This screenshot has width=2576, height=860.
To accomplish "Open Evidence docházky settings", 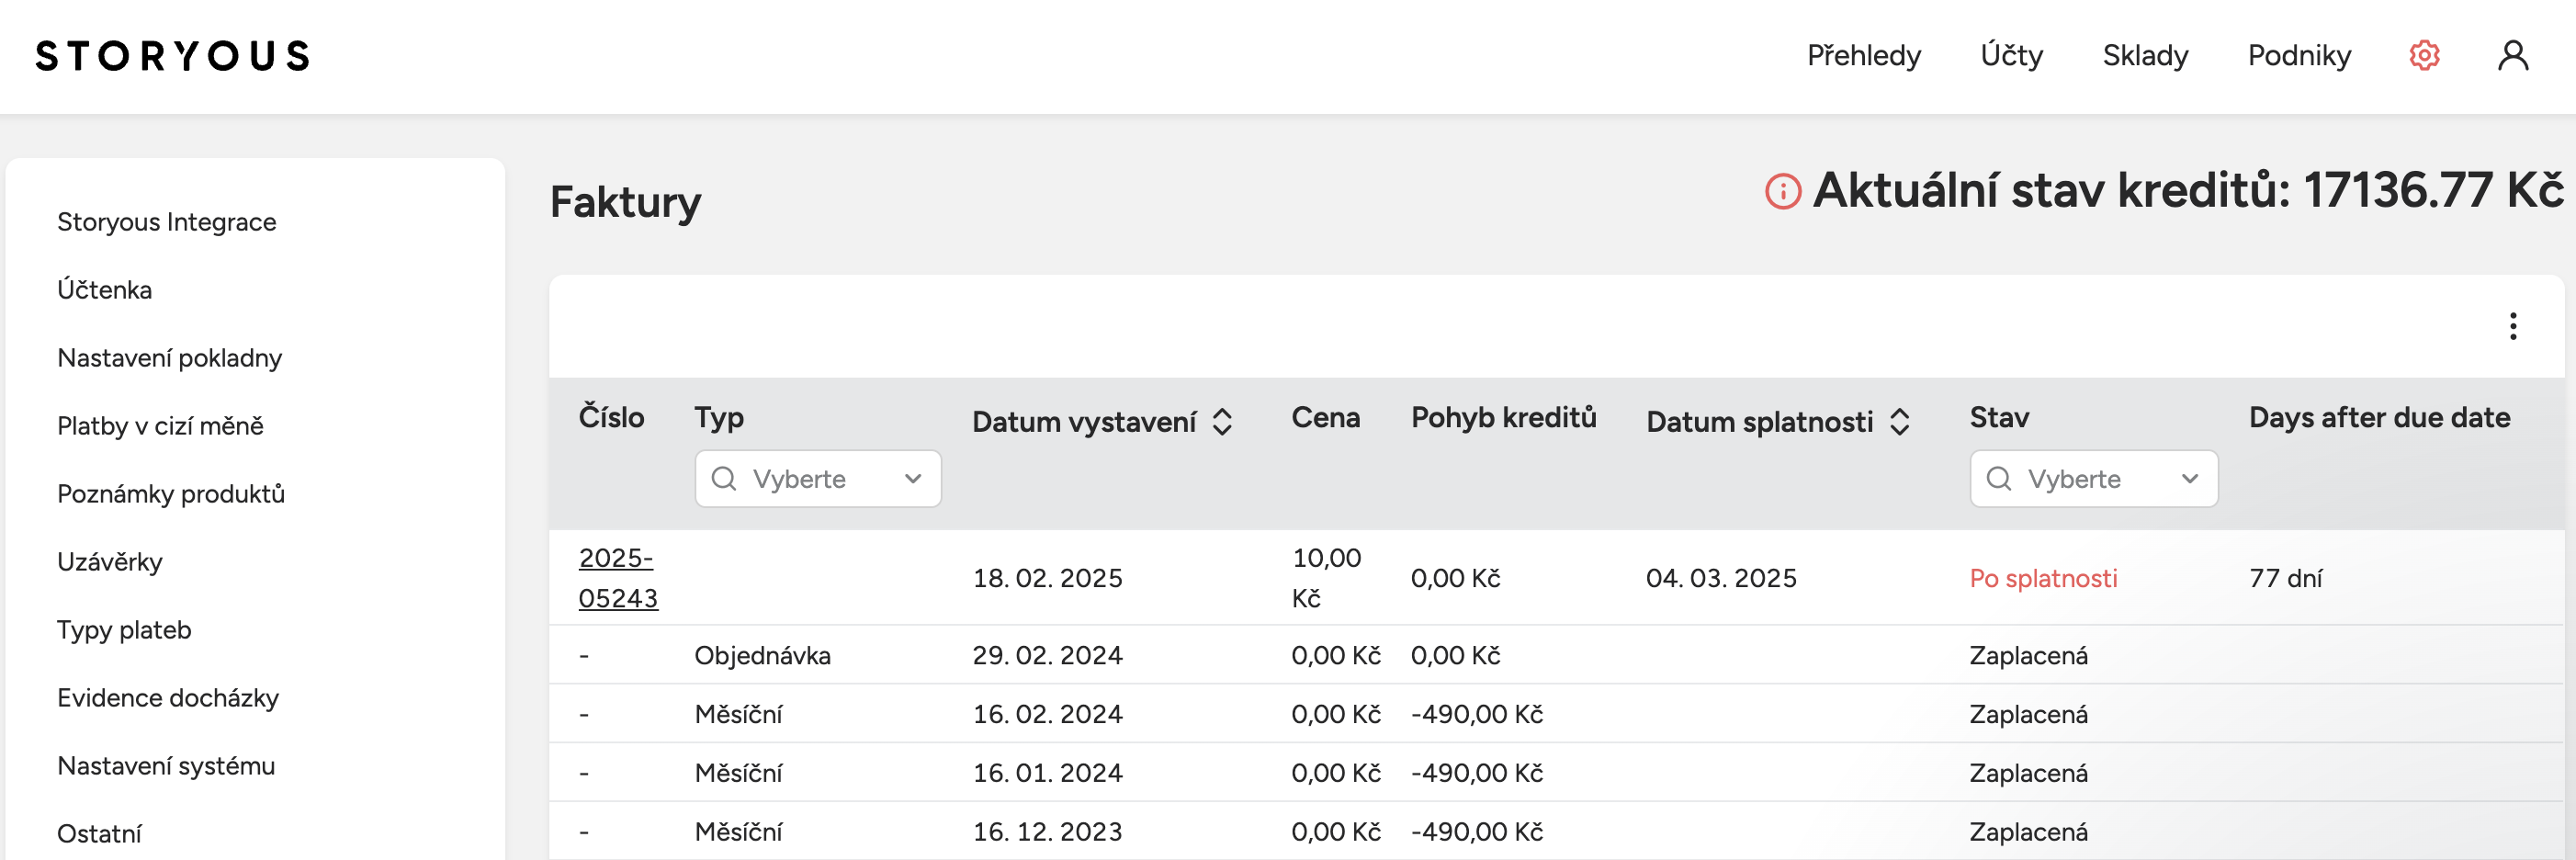I will click(x=167, y=698).
